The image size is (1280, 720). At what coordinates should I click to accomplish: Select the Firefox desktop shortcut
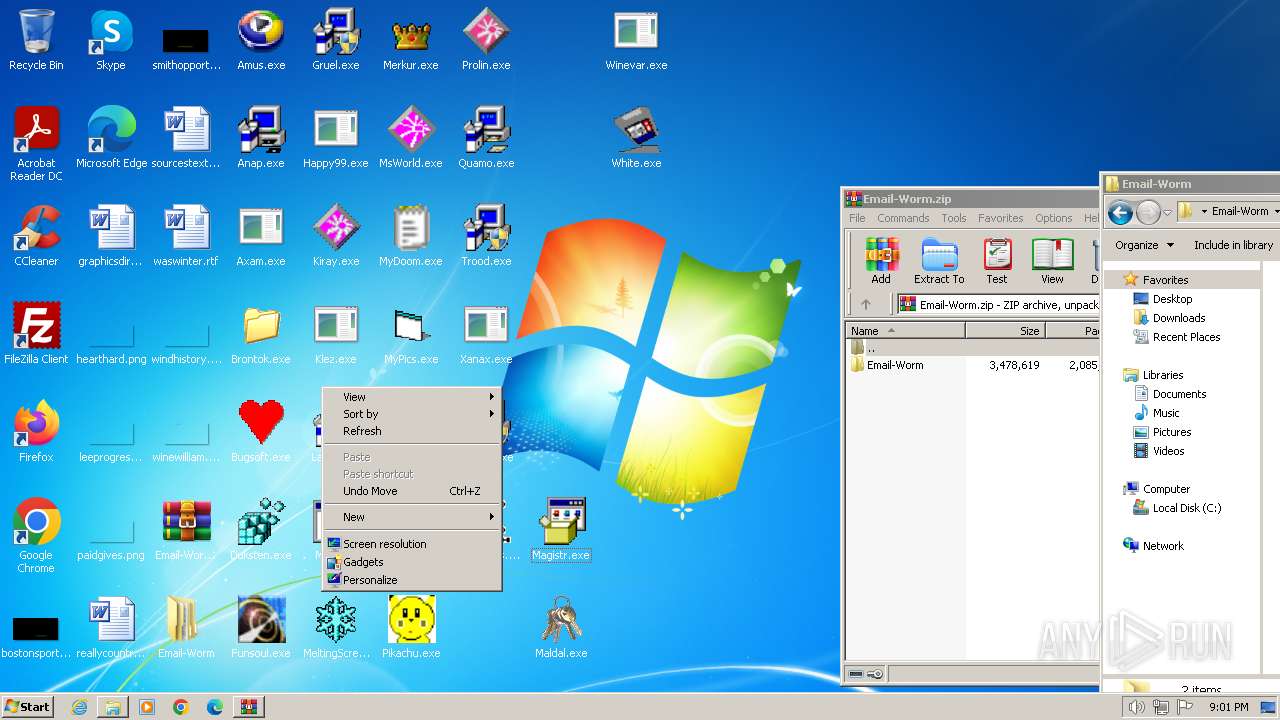[x=36, y=432]
